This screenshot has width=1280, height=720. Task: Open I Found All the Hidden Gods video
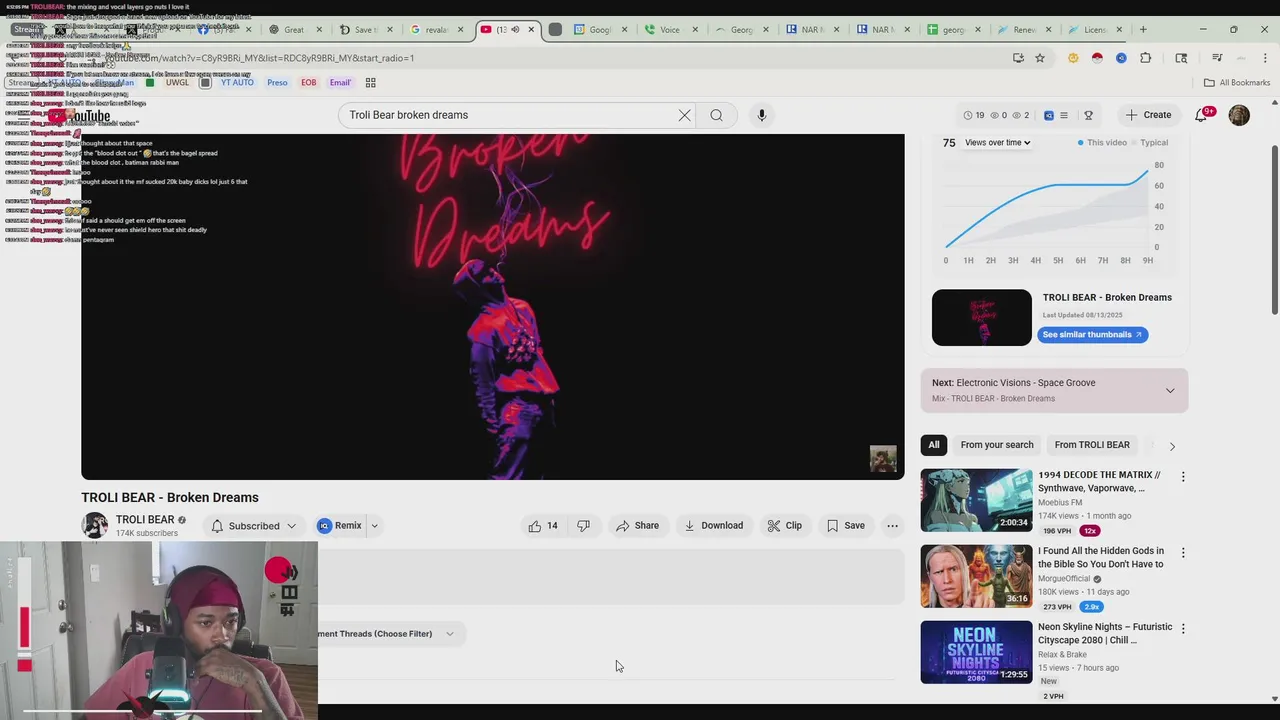click(x=976, y=576)
